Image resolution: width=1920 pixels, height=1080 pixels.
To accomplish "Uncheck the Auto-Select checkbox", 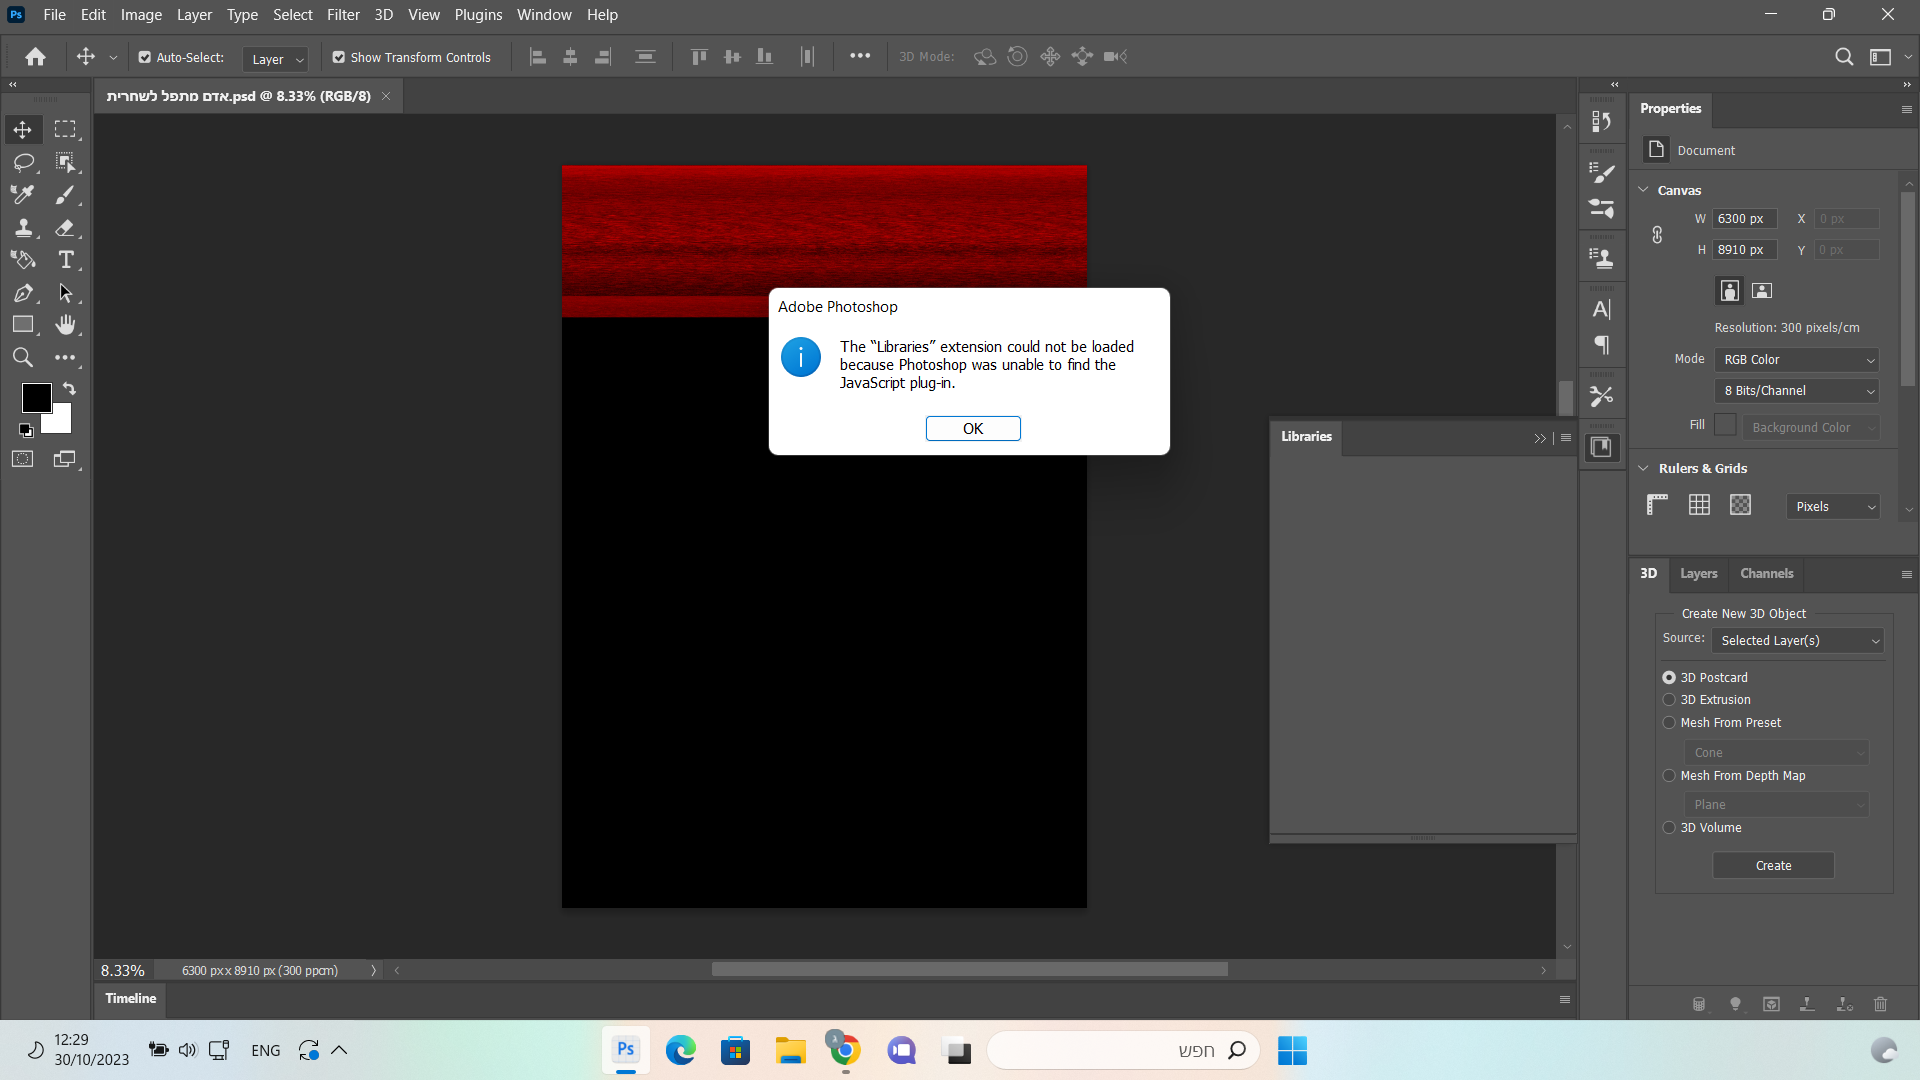I will tap(145, 58).
